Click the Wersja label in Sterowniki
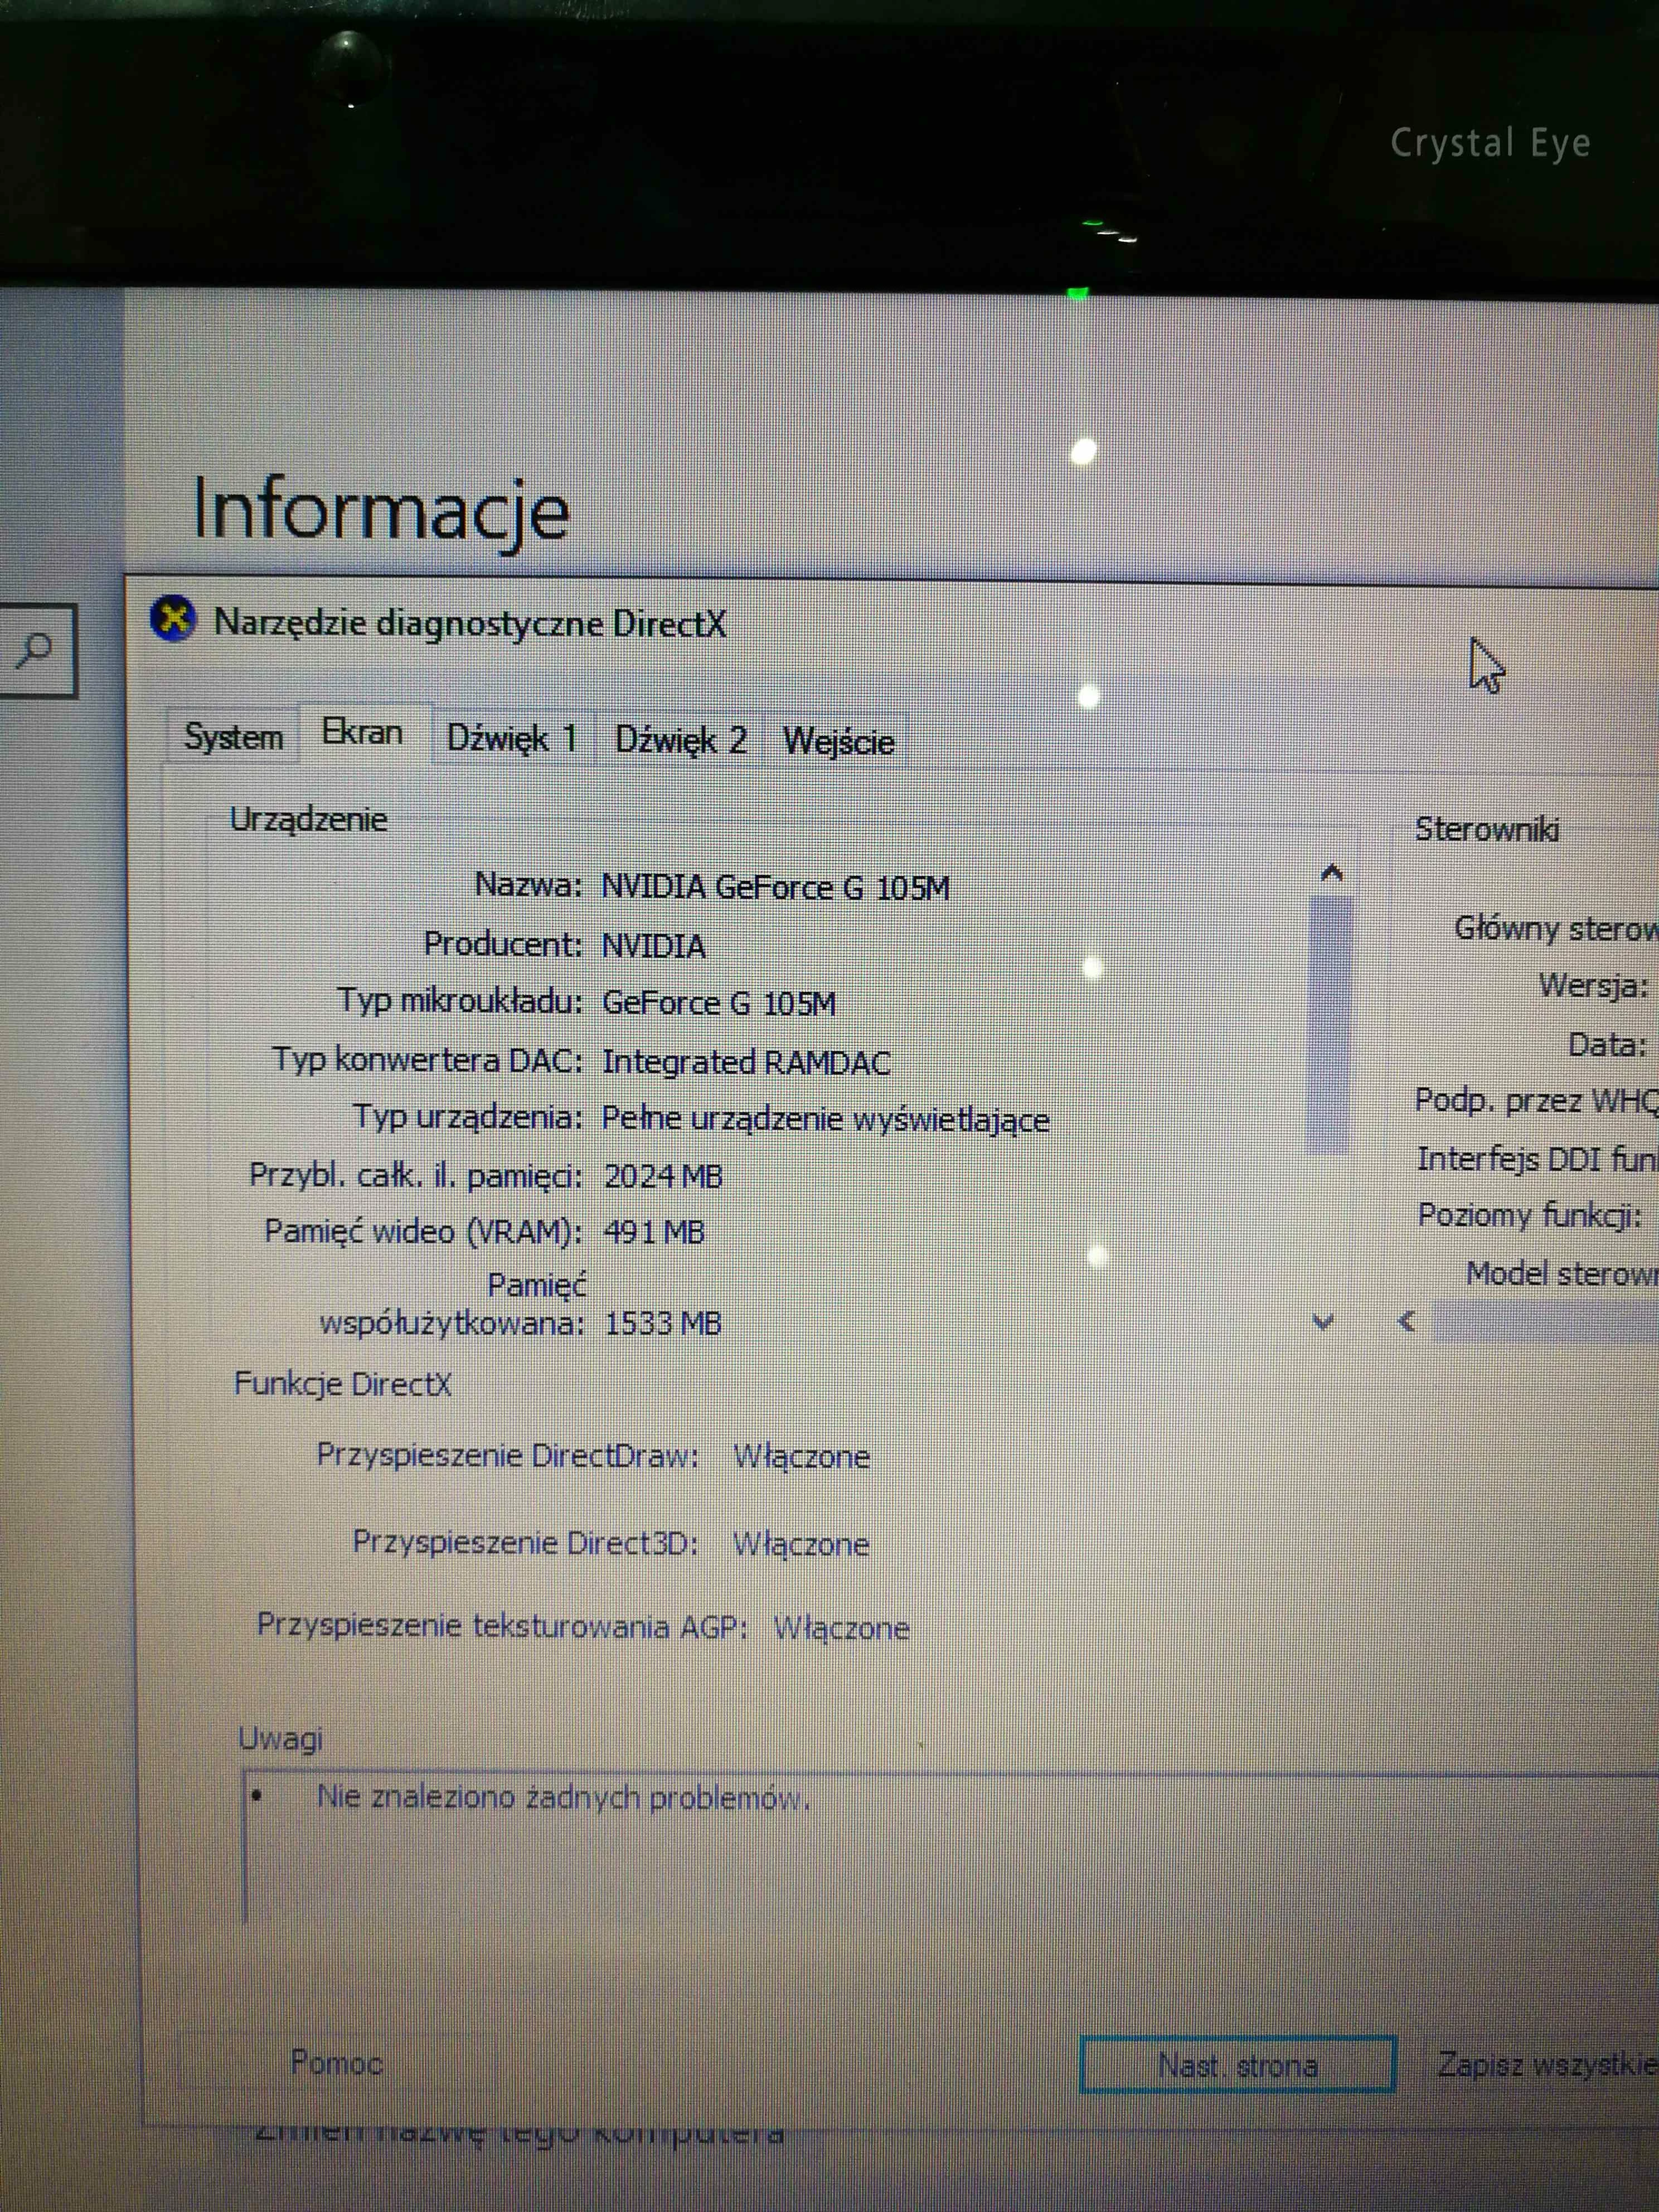Screen dimensions: 1659x2212 [x=1593, y=986]
